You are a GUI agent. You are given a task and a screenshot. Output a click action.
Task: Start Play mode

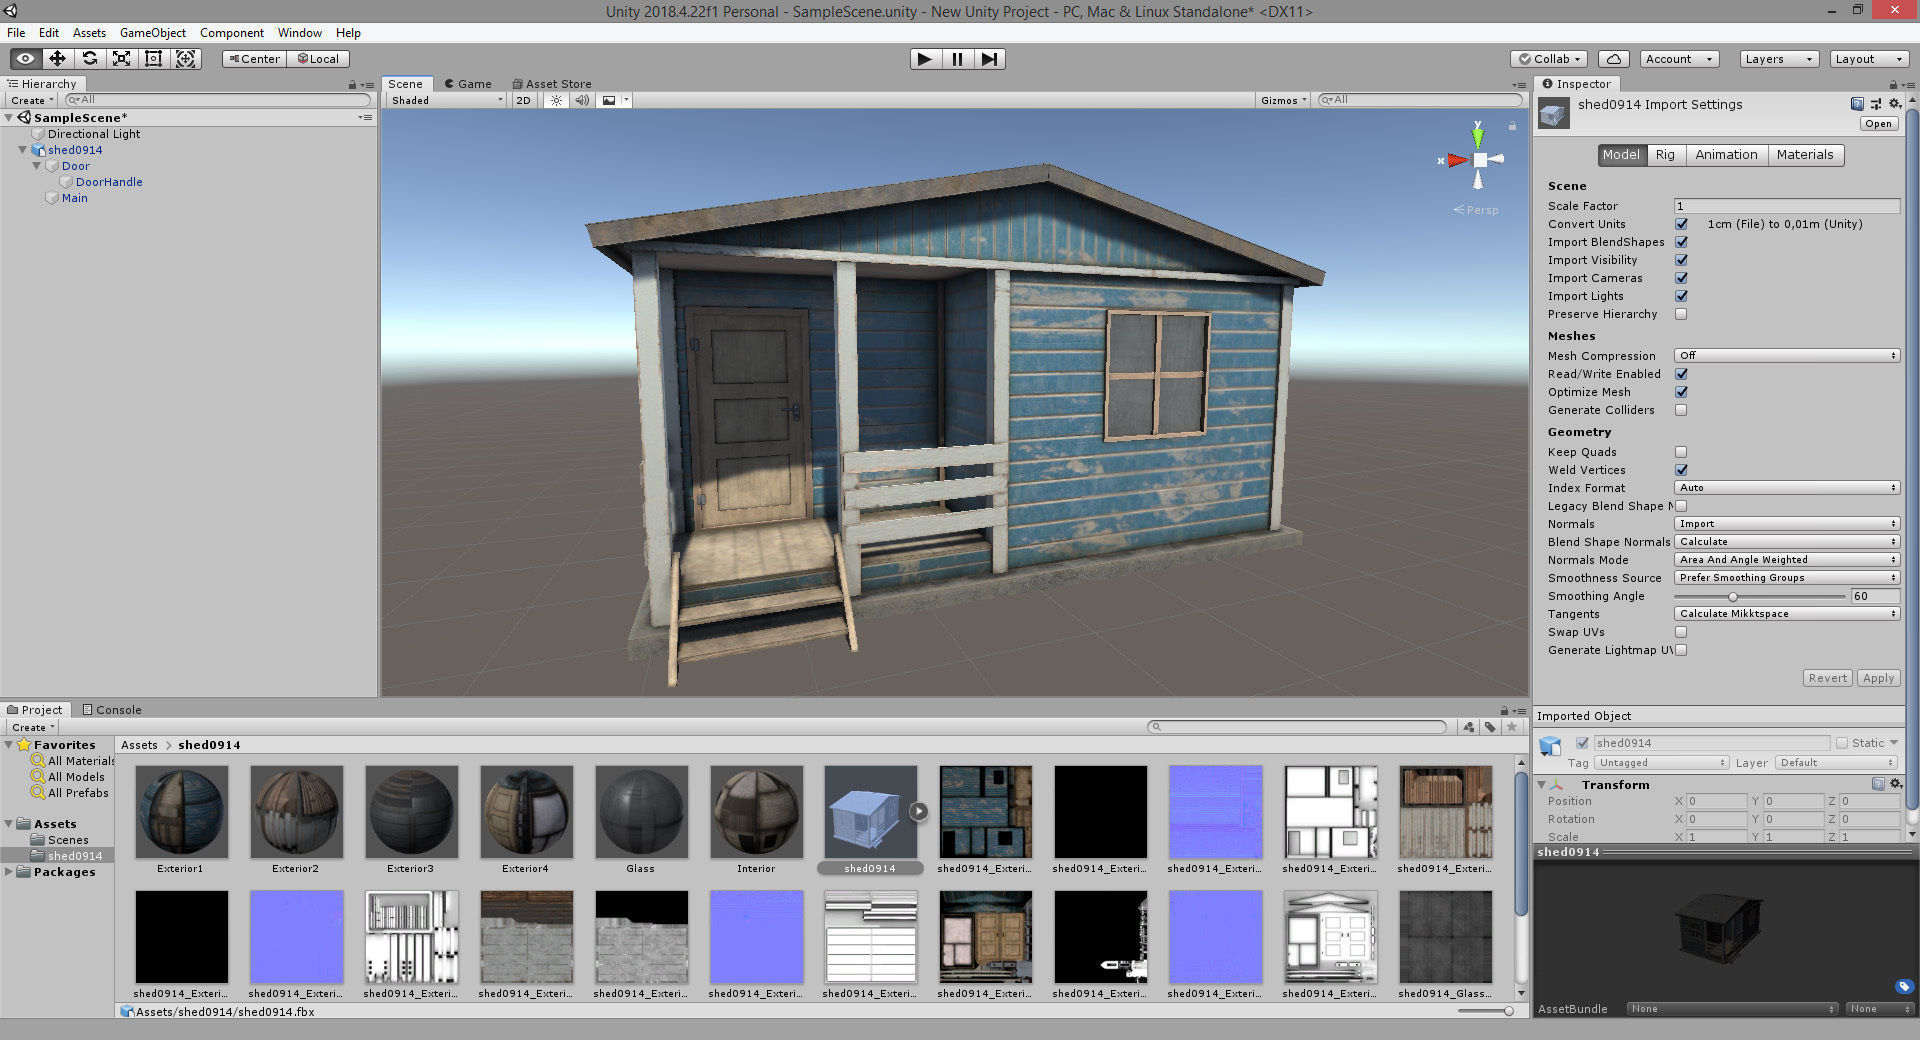click(925, 59)
